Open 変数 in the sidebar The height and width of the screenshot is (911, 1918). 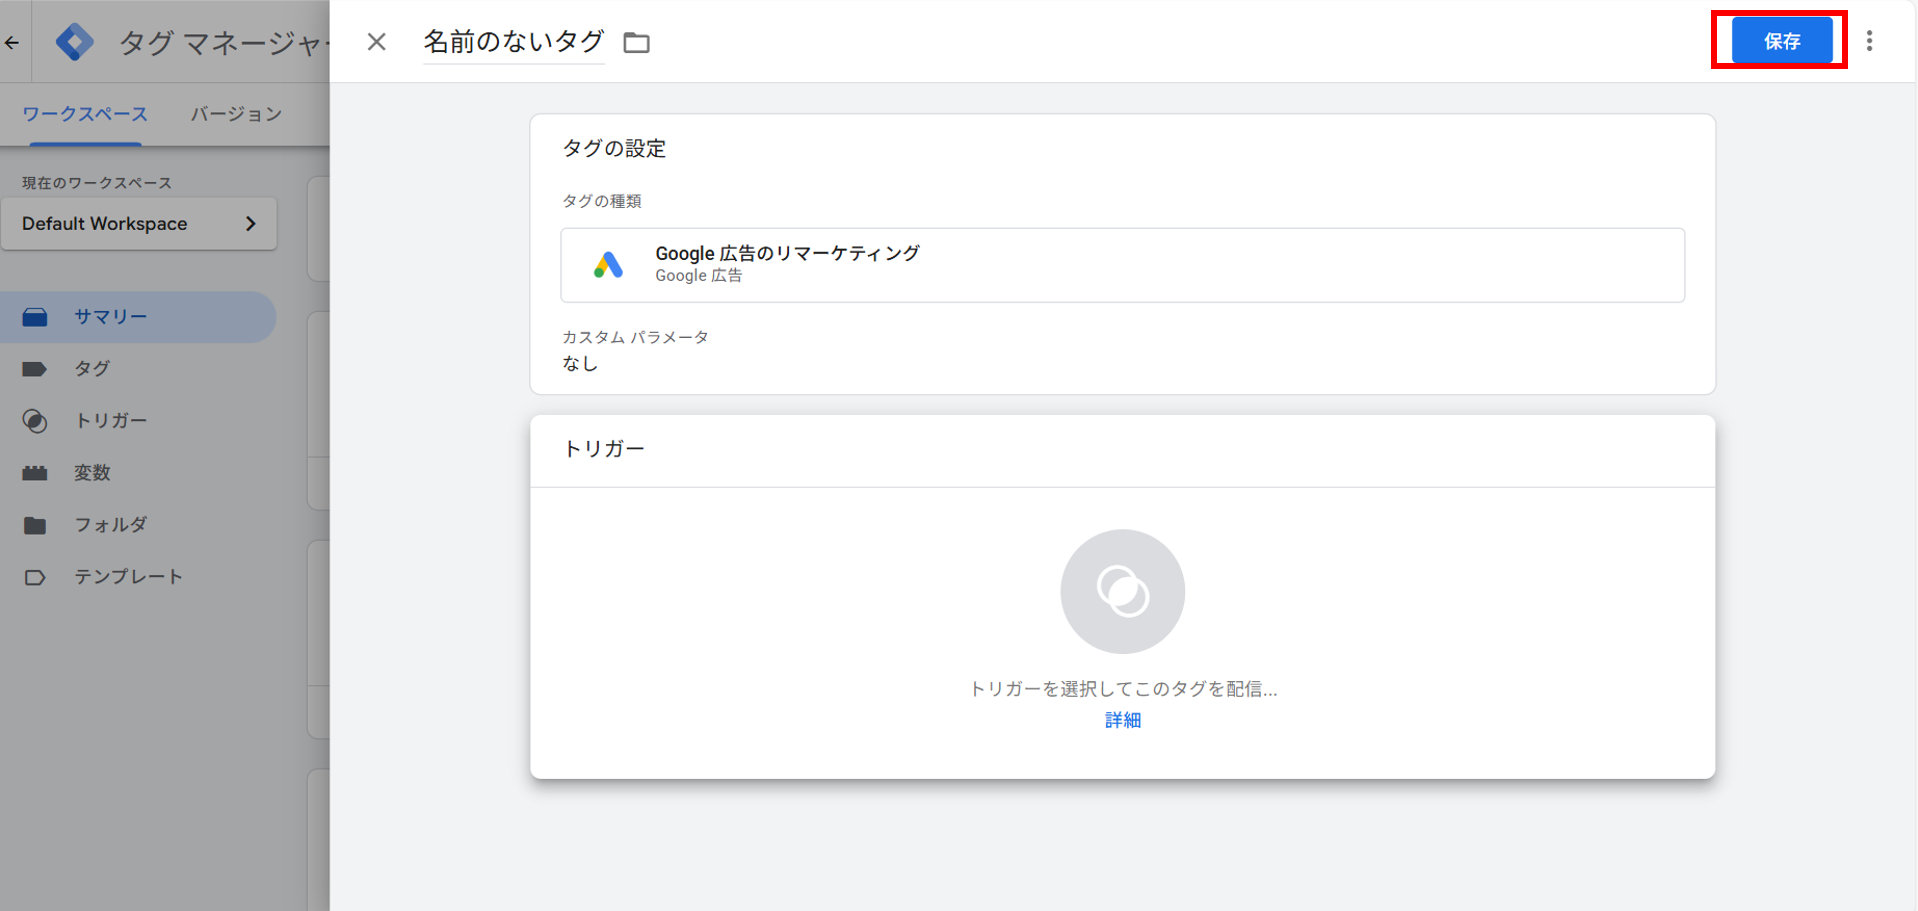click(x=138, y=473)
